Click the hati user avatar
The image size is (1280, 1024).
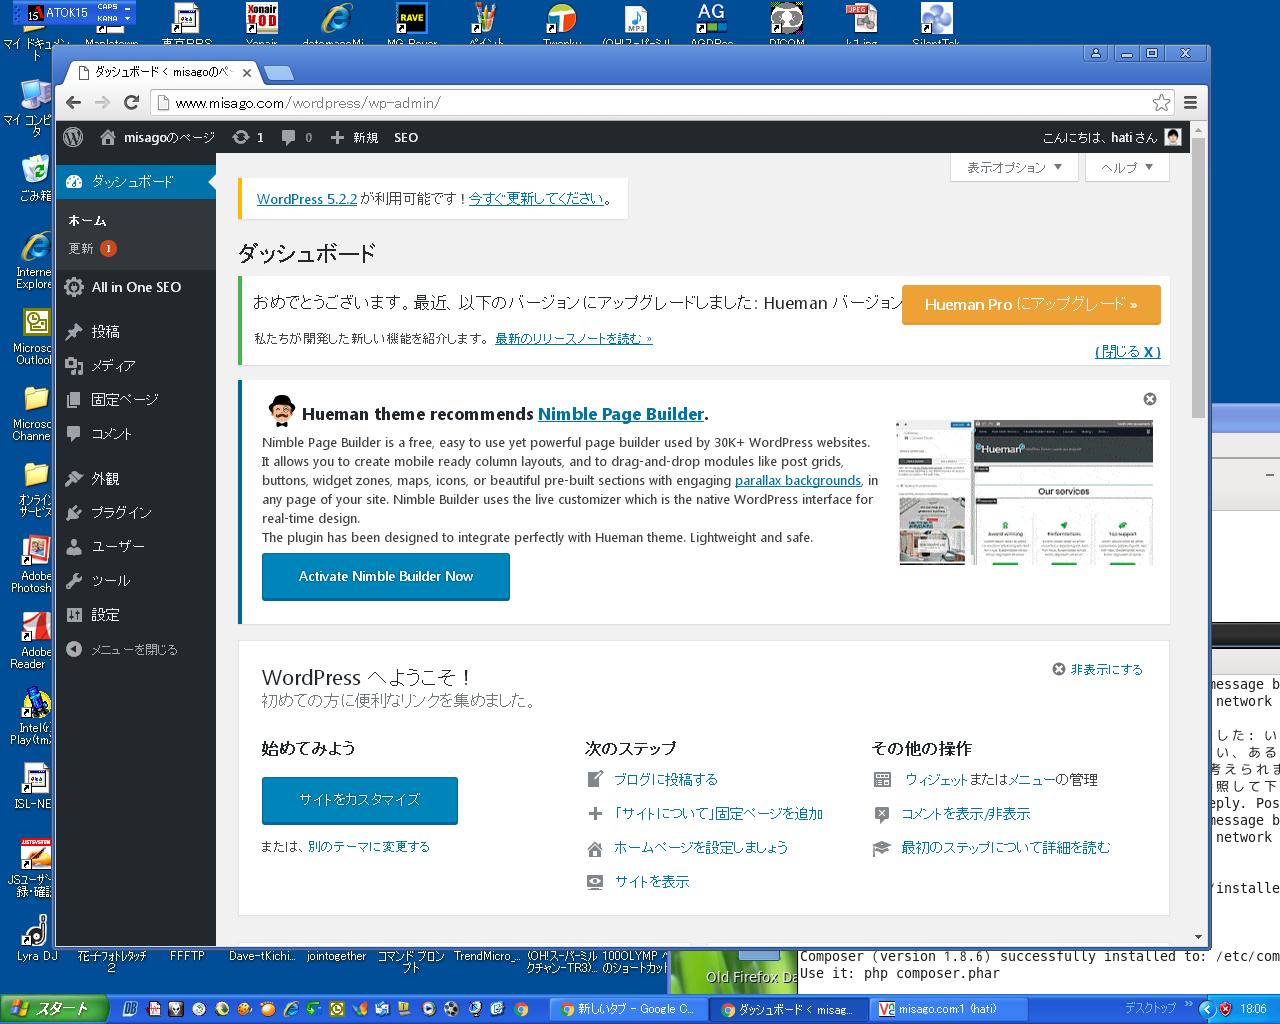(1173, 137)
